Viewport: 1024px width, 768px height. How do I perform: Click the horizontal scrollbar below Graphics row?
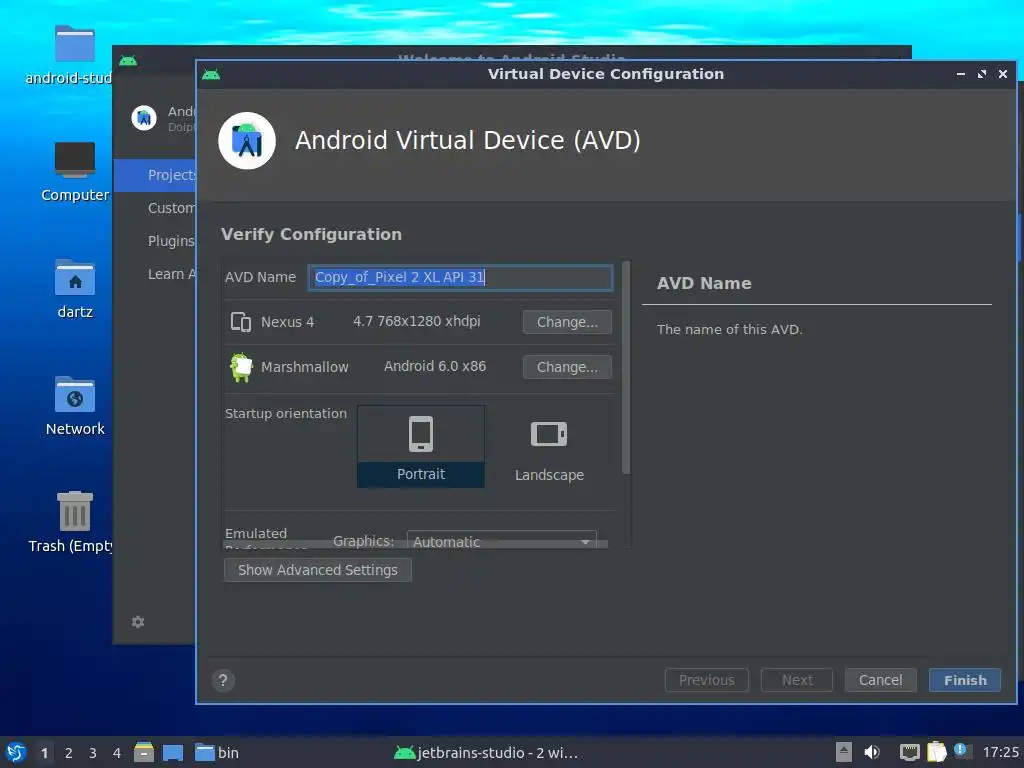pos(415,545)
